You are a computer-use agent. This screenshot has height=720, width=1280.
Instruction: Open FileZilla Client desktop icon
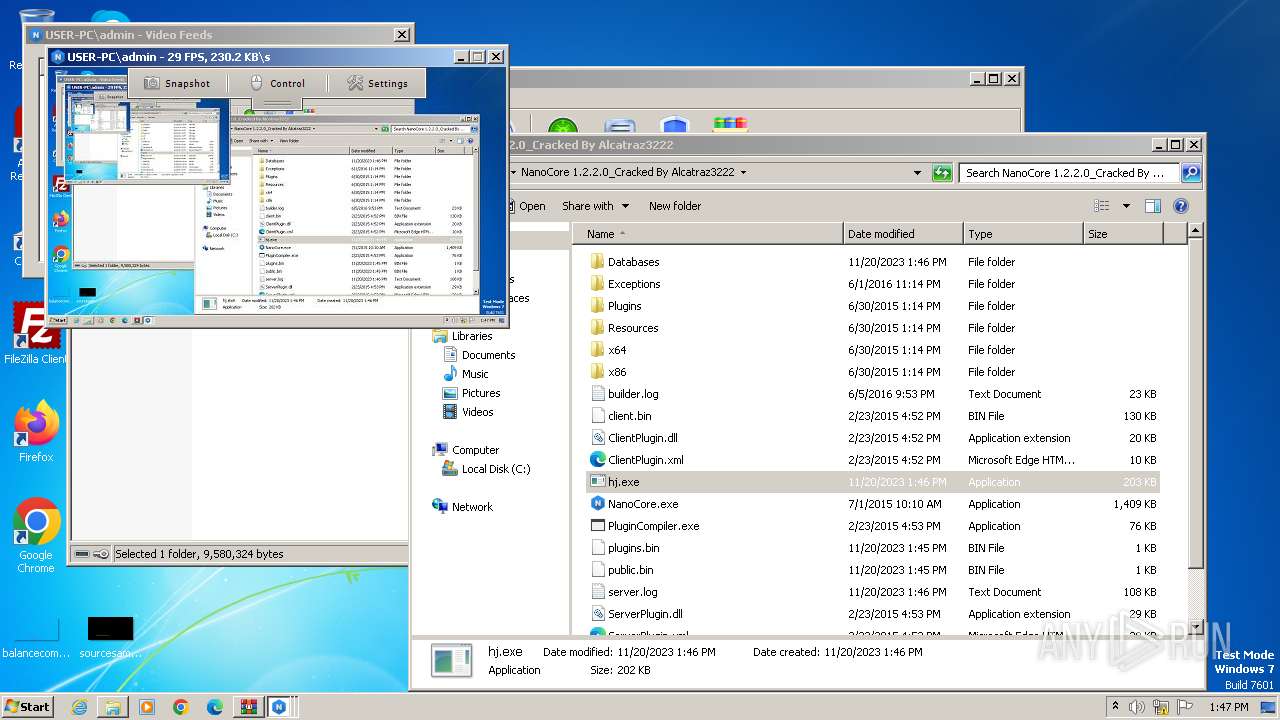(x=36, y=333)
